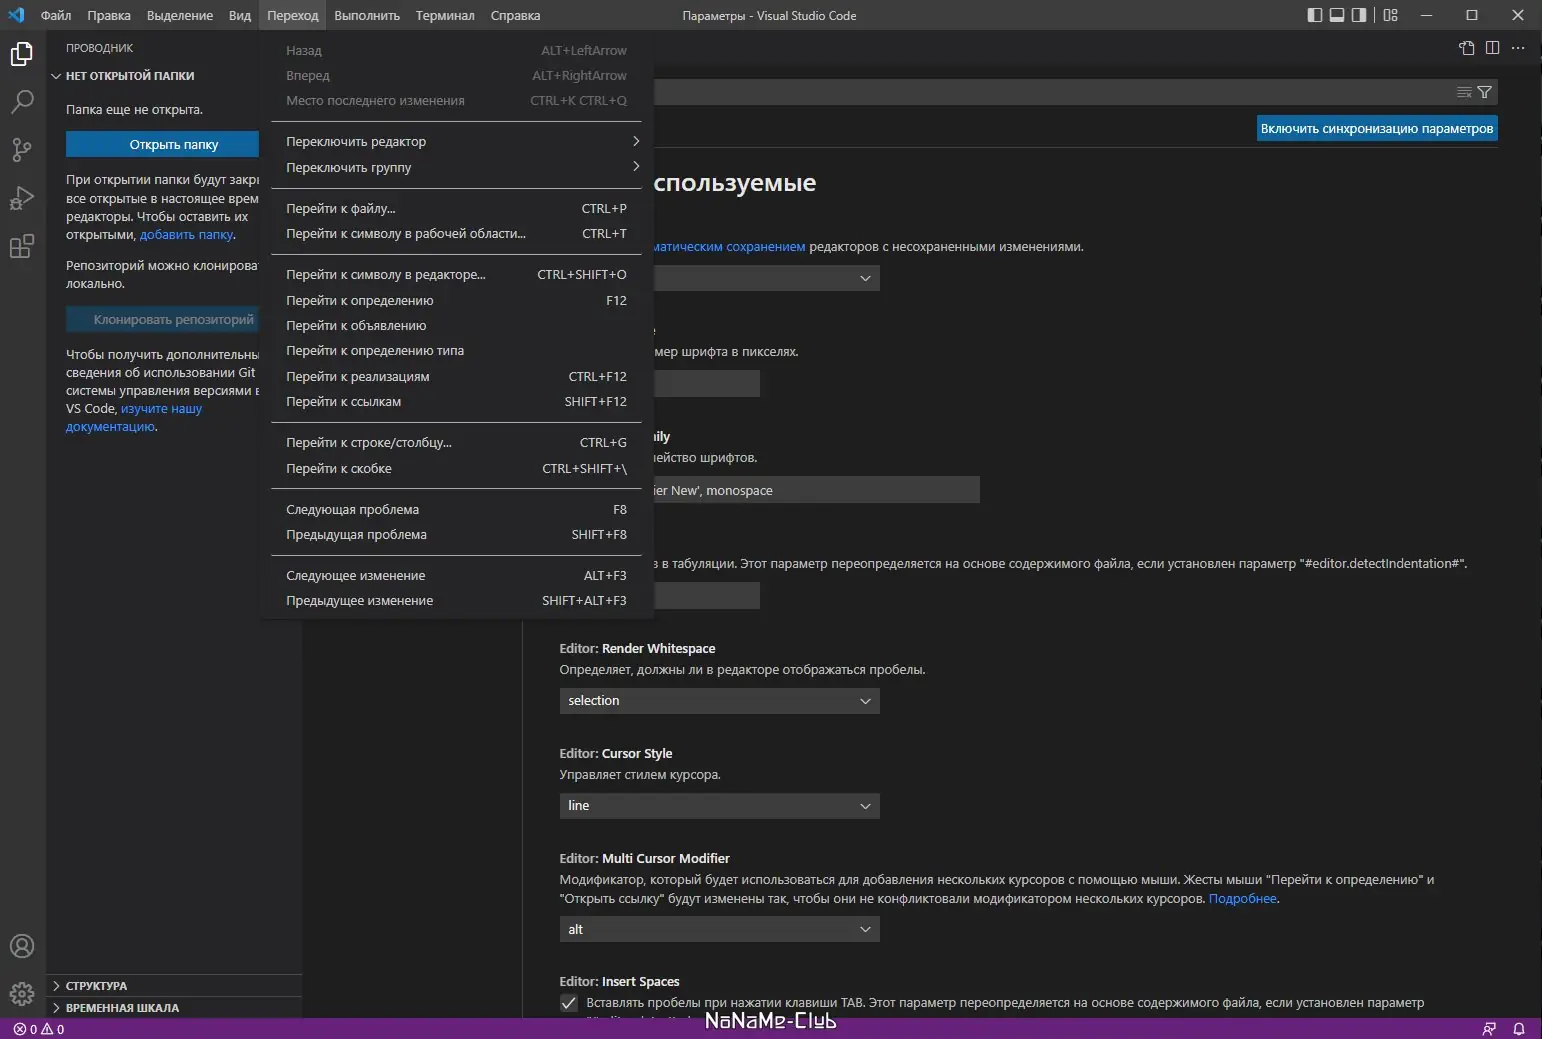Screen dimensions: 1542x1039
Task: Open the Run and Debug view
Action: coord(21,197)
